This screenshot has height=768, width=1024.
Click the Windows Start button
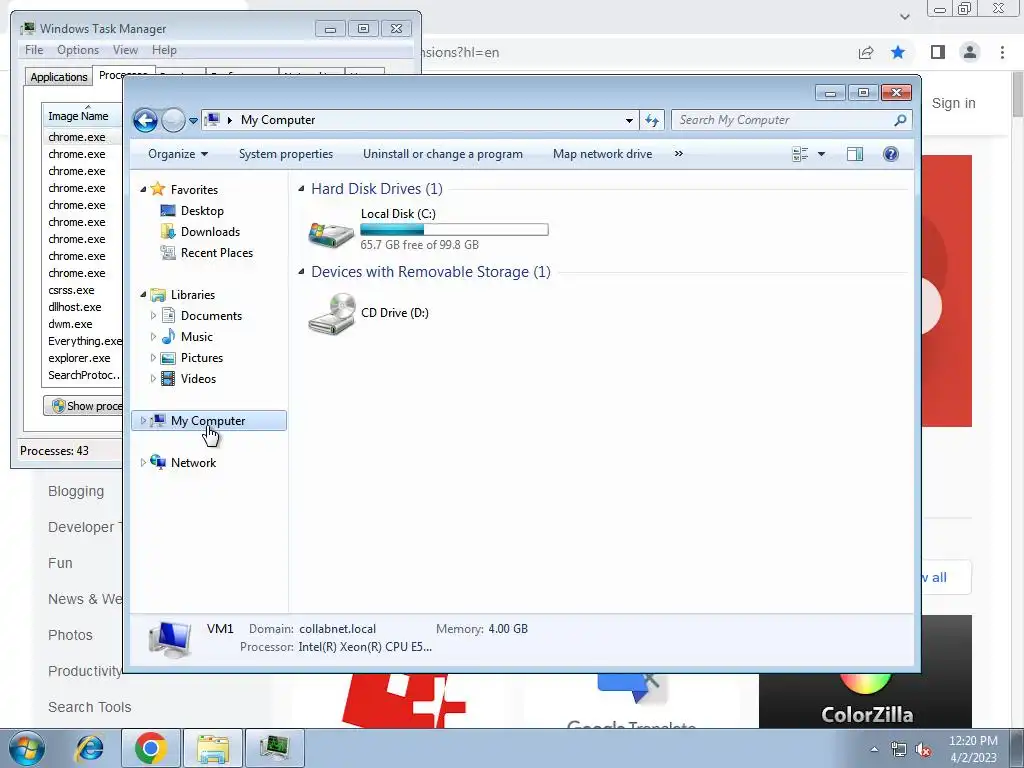pyautogui.click(x=26, y=748)
